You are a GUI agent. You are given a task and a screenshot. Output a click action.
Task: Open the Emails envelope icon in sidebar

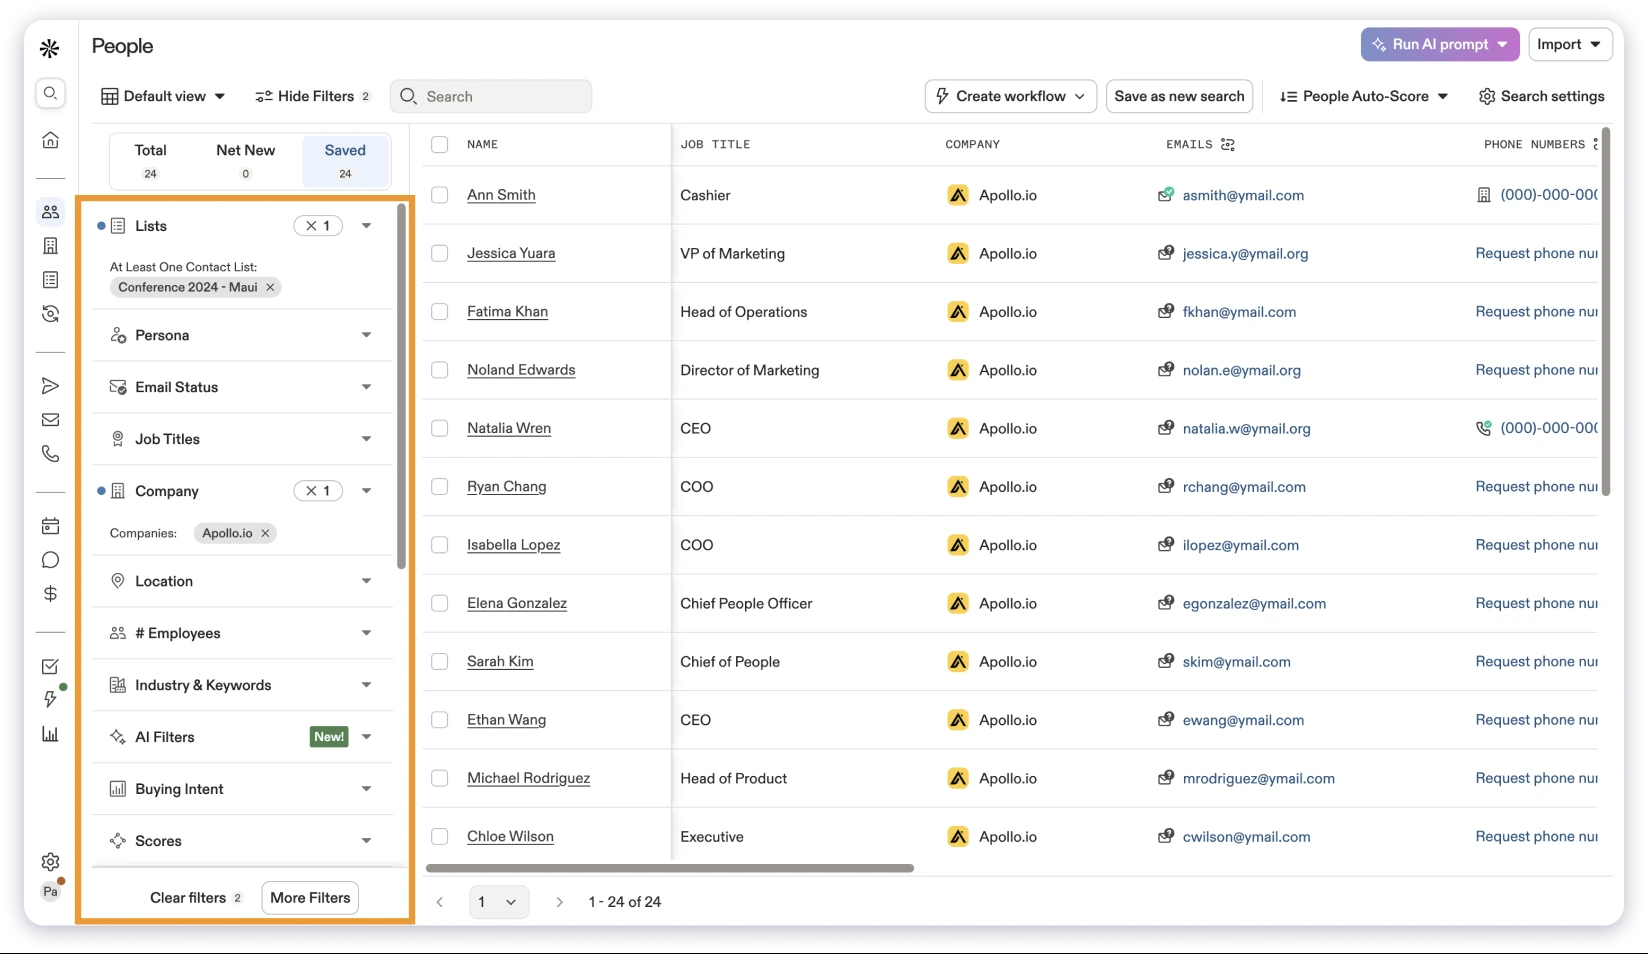[50, 419]
